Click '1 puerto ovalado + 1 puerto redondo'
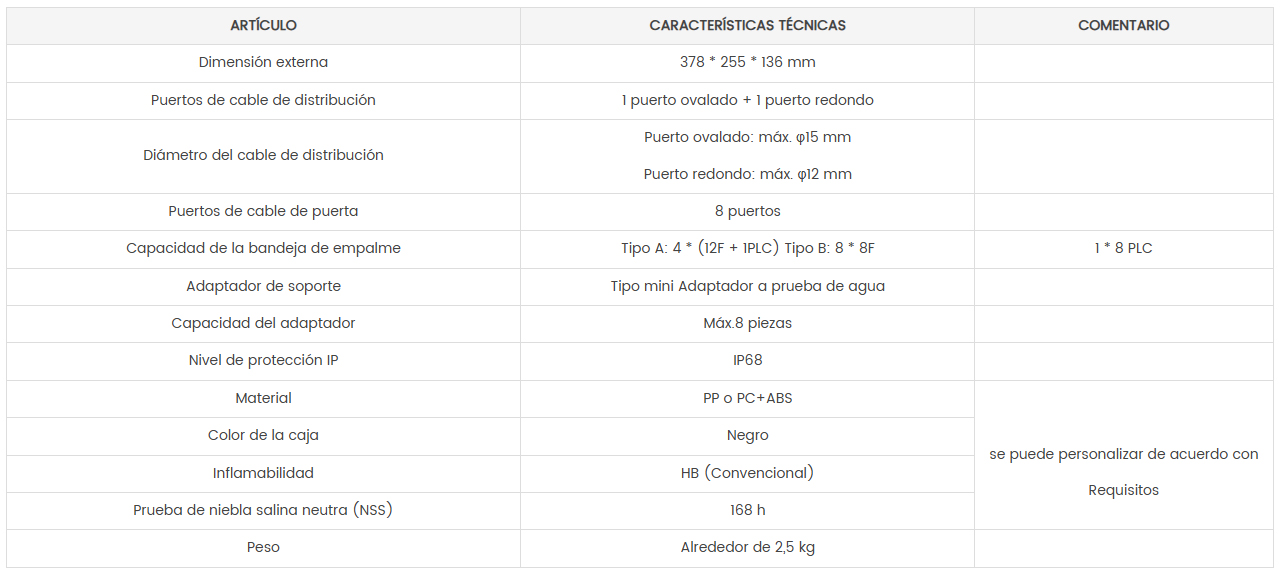This screenshot has width=1281, height=574. coord(747,100)
